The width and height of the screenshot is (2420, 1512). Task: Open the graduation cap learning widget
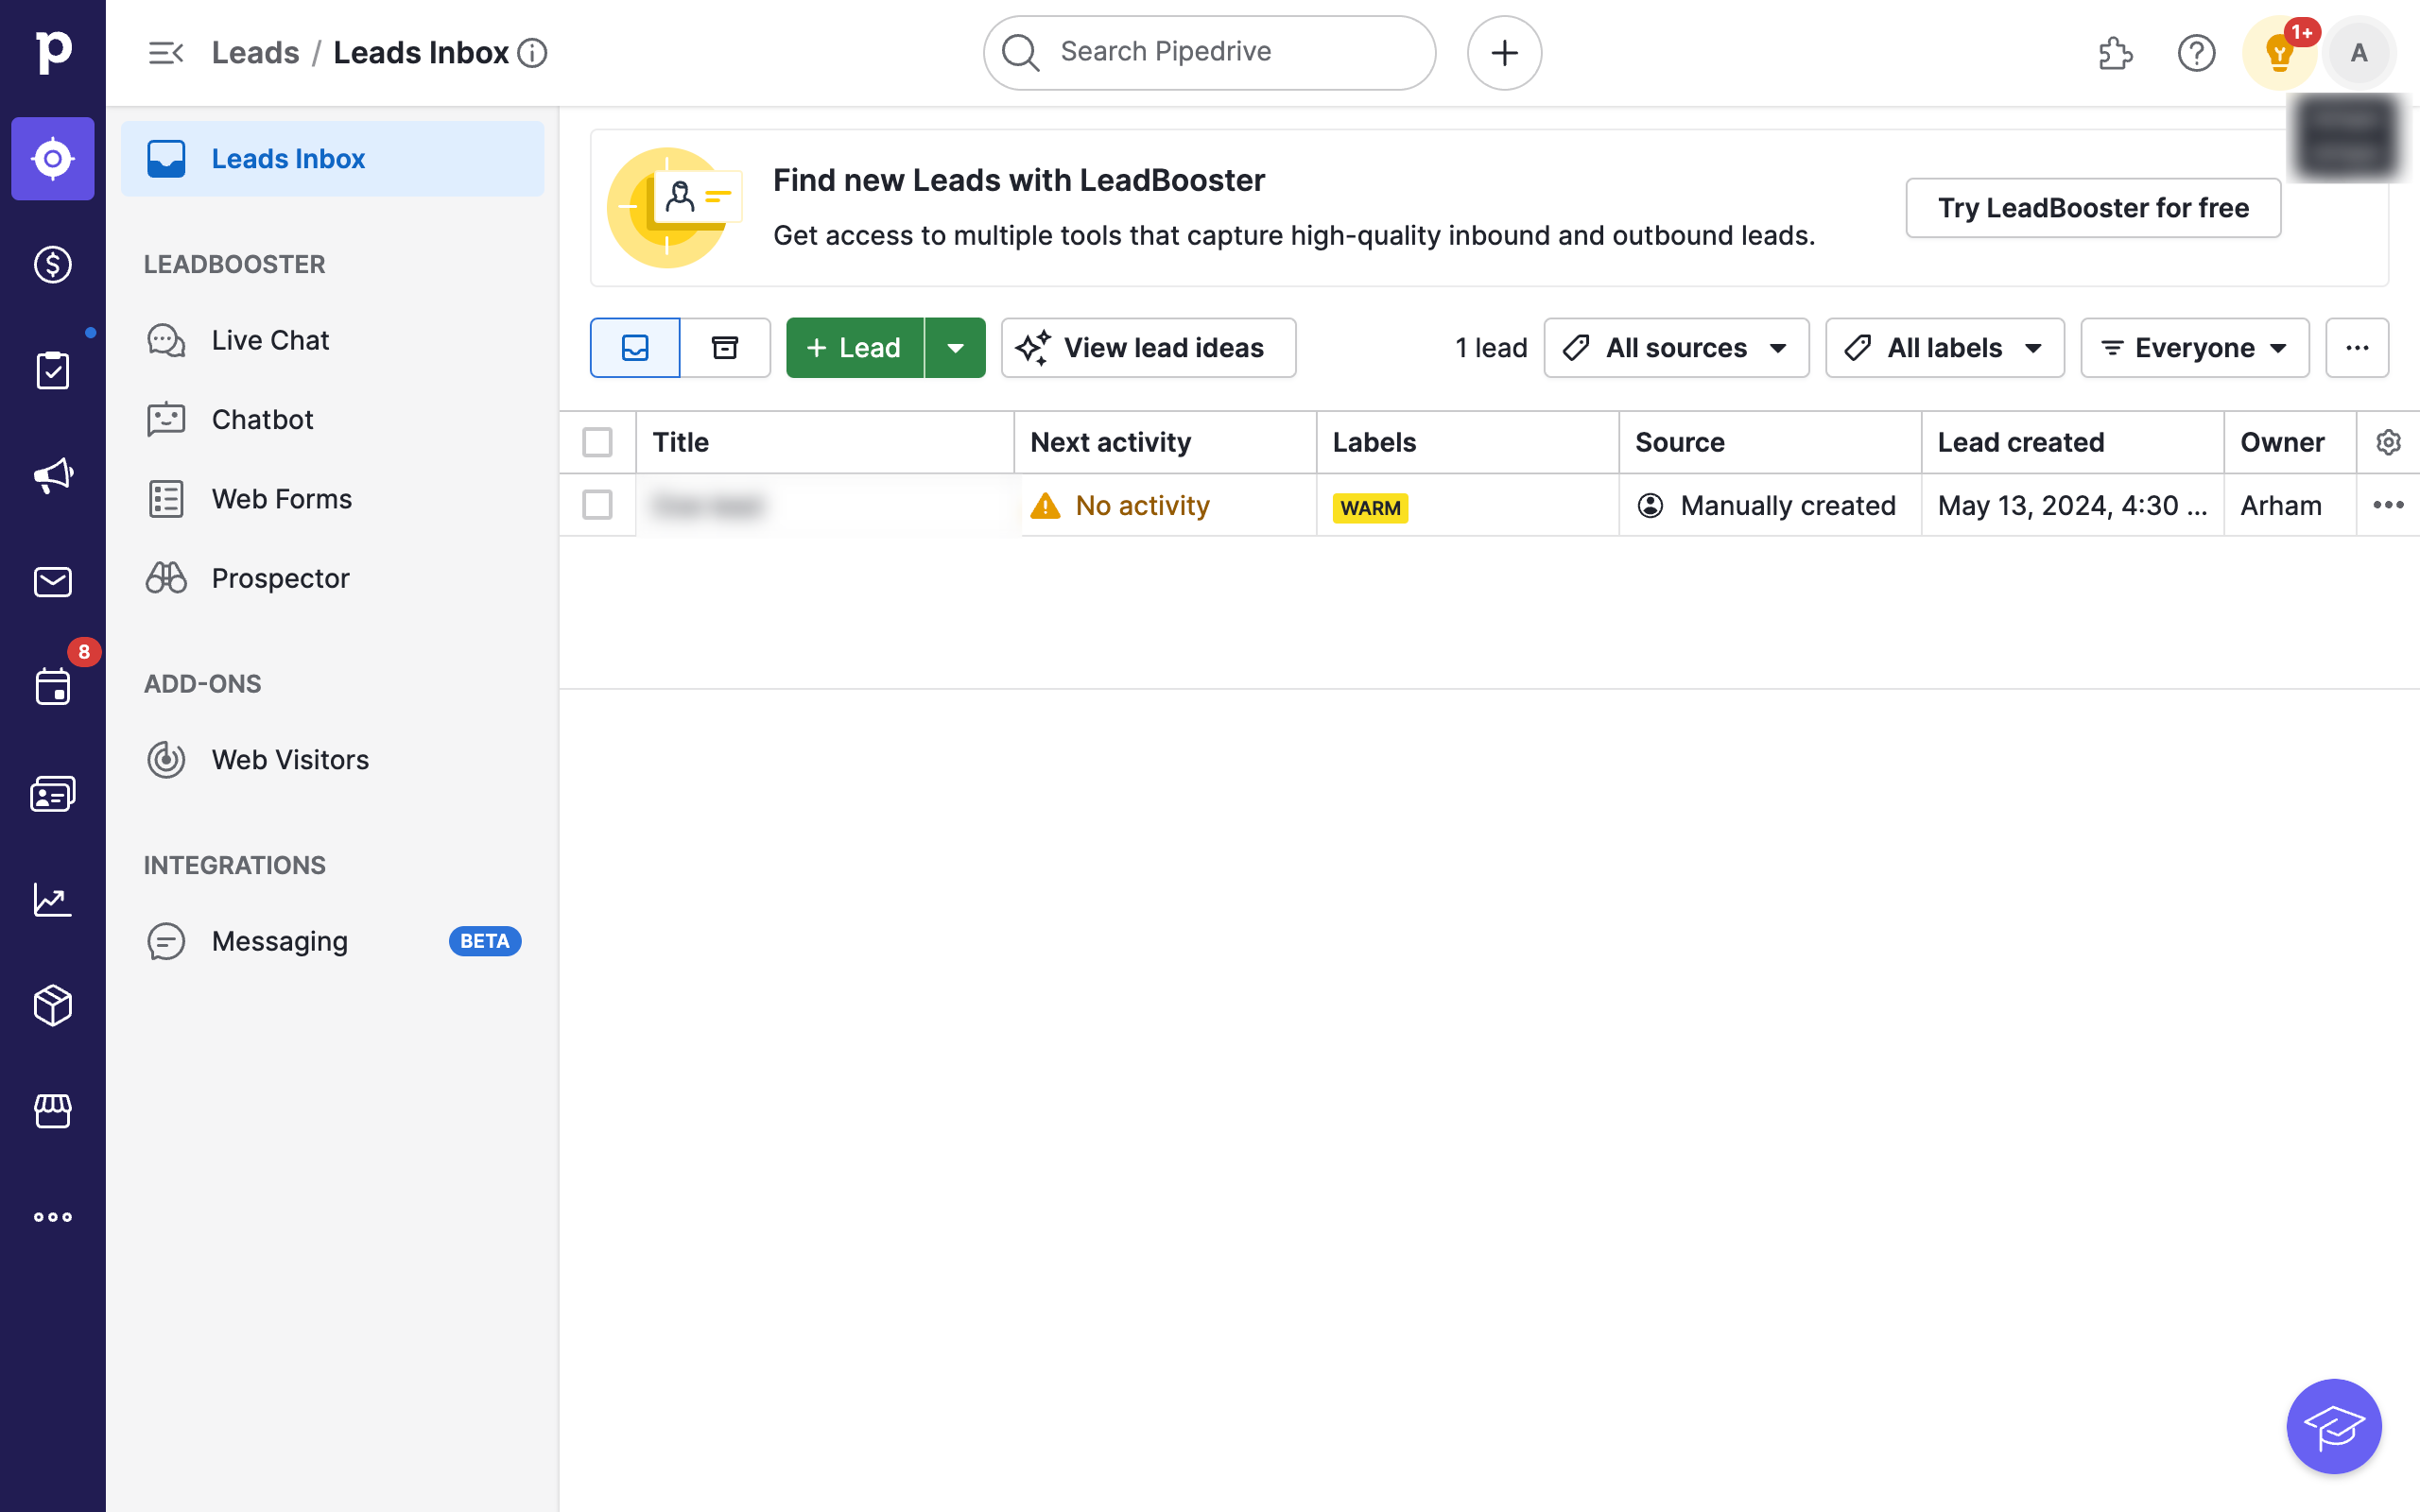2333,1426
